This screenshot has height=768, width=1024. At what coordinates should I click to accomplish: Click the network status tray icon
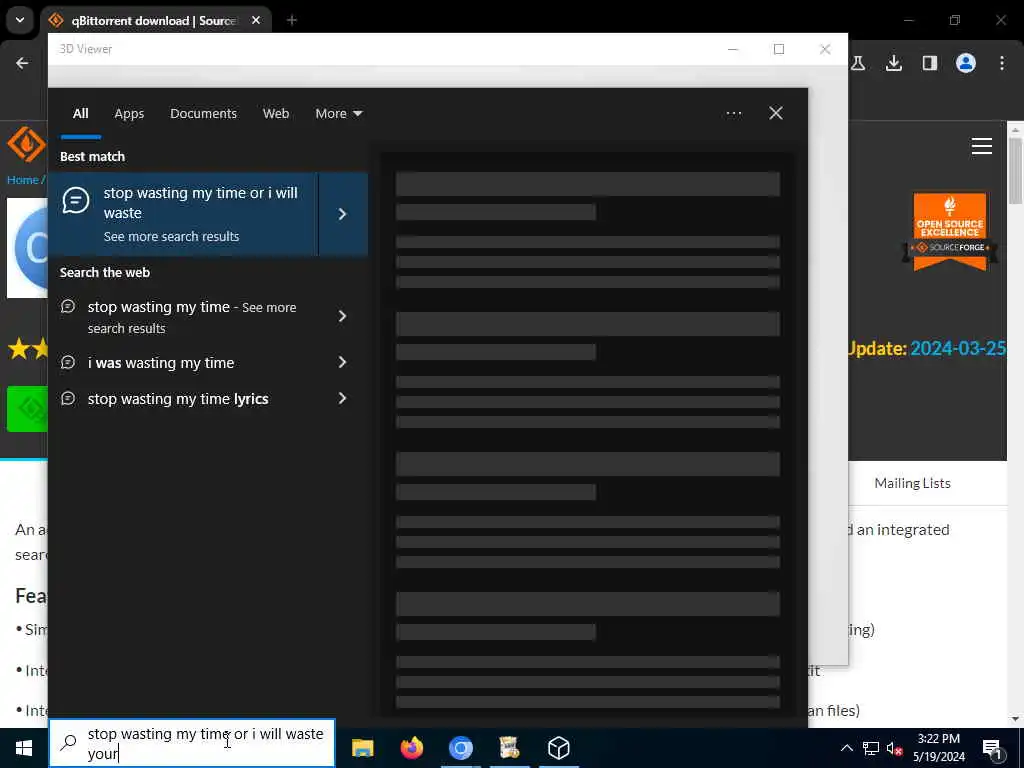pos(871,748)
